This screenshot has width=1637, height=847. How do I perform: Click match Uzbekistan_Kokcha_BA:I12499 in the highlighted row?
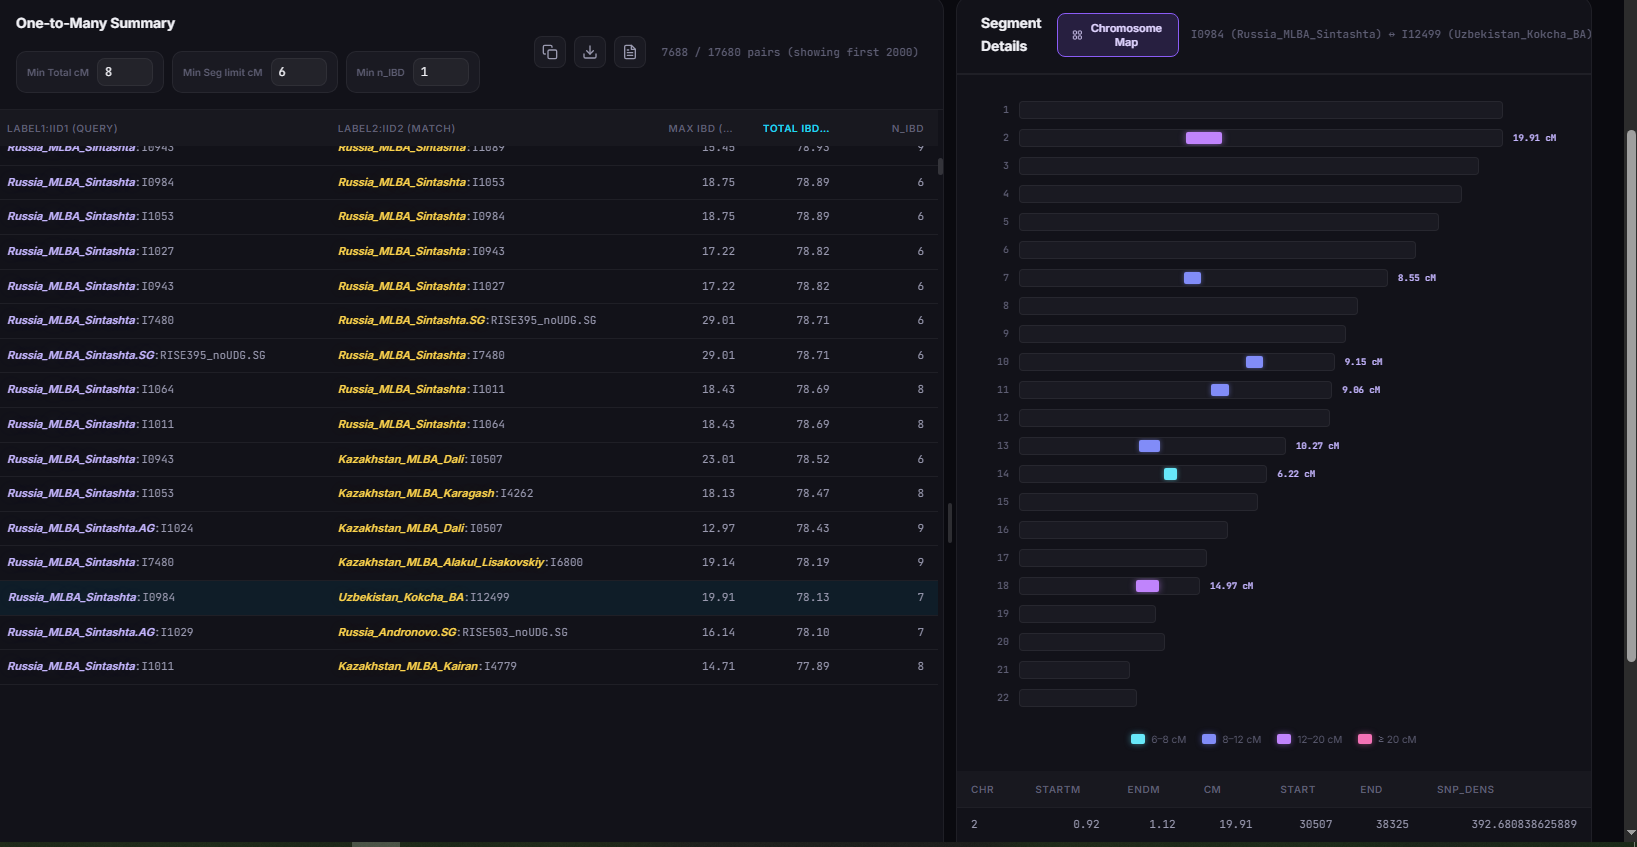424,598
